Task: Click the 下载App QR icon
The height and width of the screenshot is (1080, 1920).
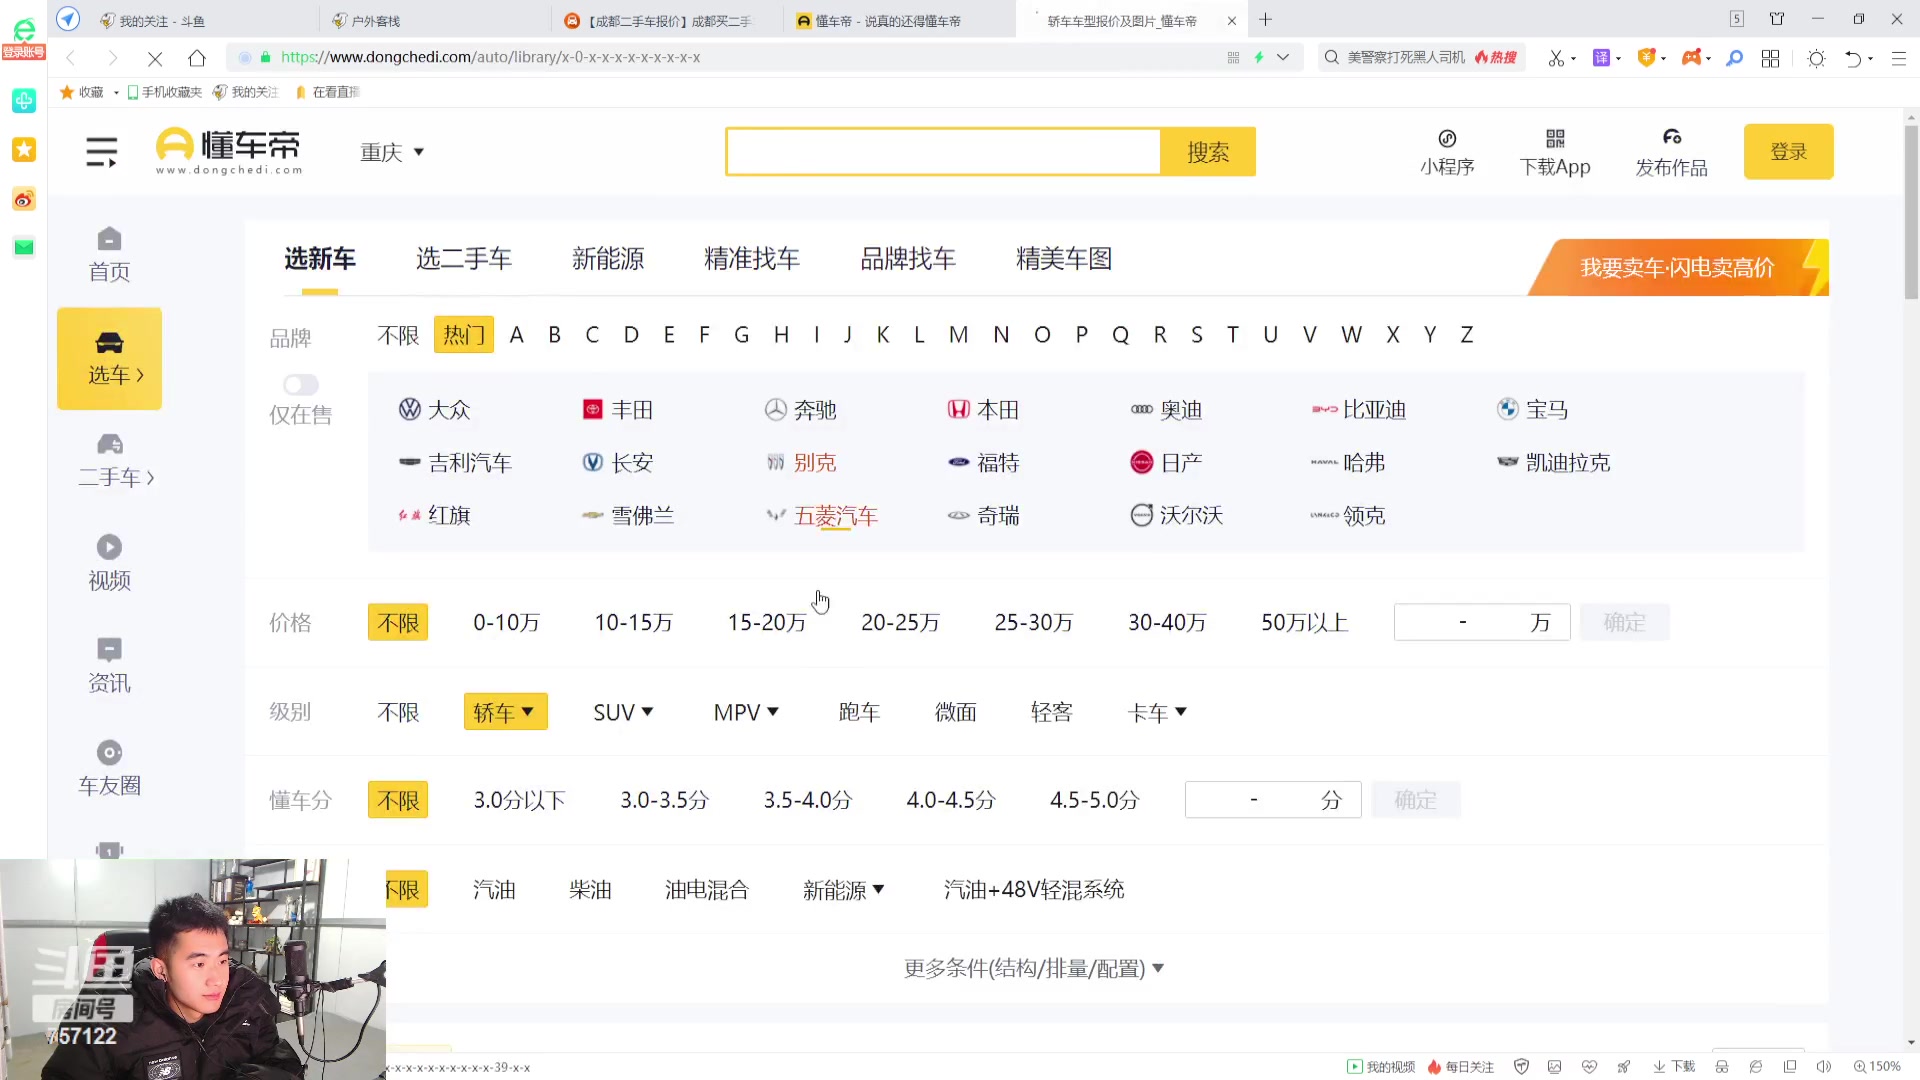Action: (1555, 138)
